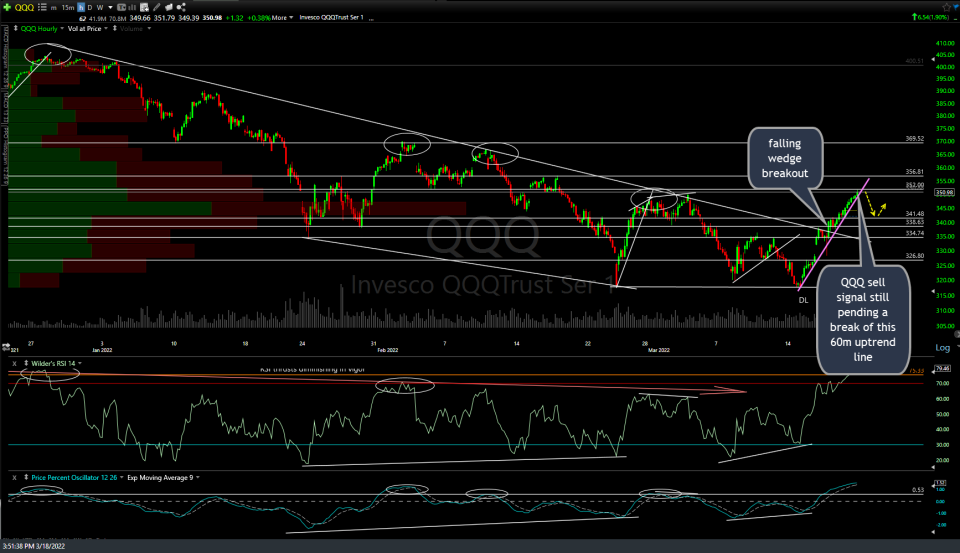Image resolution: width=960 pixels, height=553 pixels.
Task: Switch to the minute 'm' timeframe
Action: pos(54,8)
